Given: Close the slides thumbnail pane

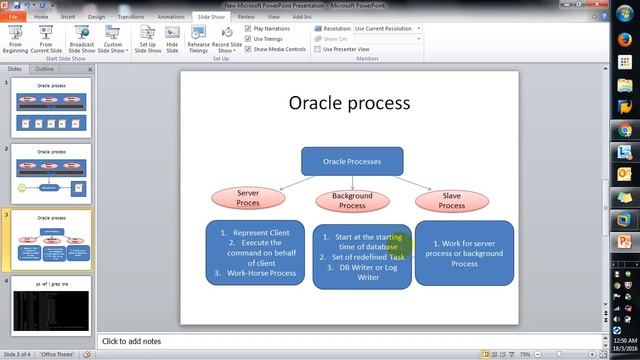Looking at the screenshot, I should [x=90, y=69].
